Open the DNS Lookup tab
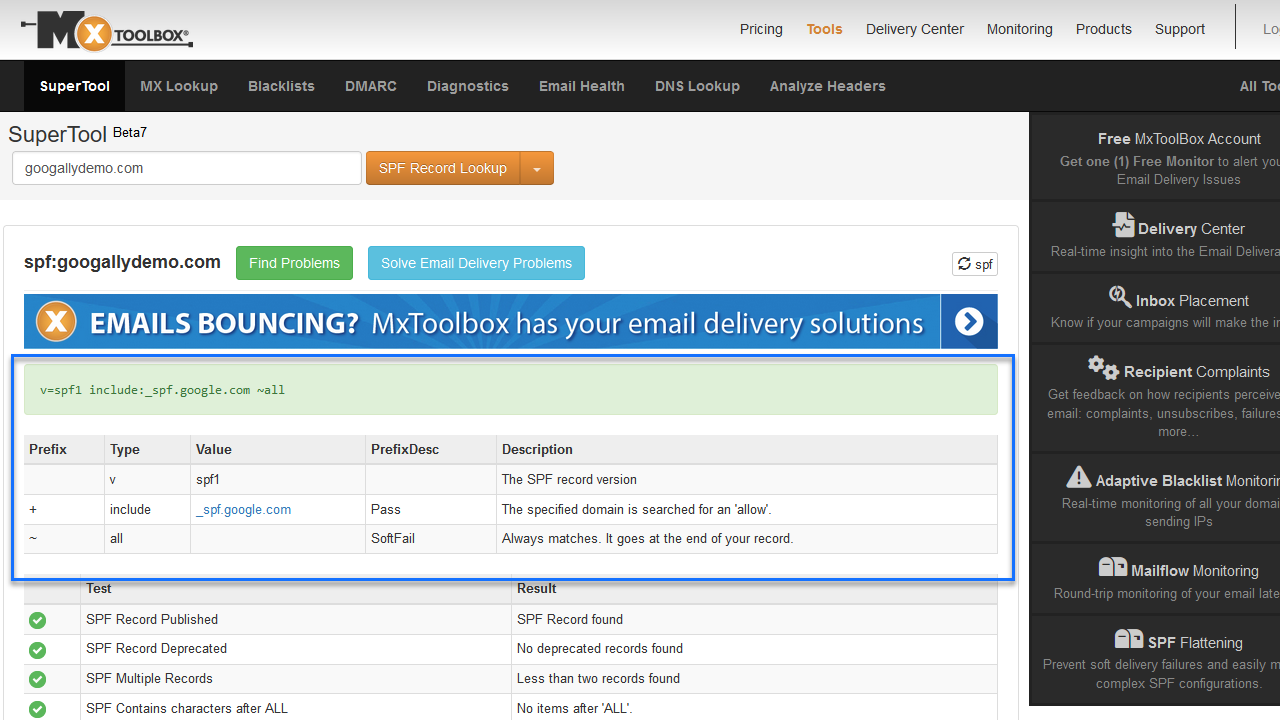 pyautogui.click(x=697, y=86)
